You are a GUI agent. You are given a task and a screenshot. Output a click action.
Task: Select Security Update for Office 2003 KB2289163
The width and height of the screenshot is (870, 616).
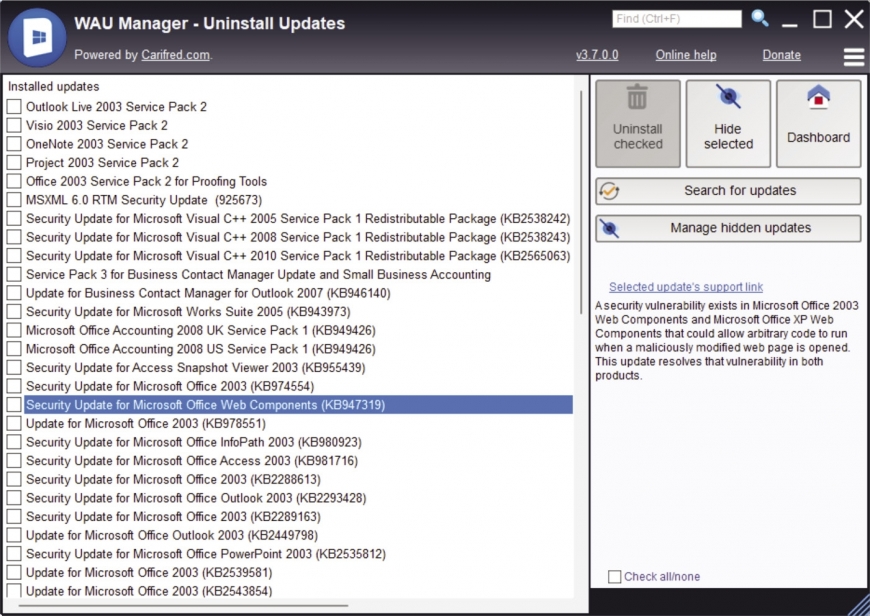[x=173, y=517]
